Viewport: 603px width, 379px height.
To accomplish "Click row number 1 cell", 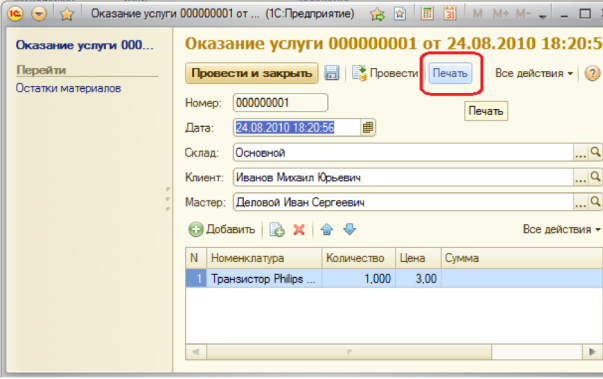I will point(196,278).
